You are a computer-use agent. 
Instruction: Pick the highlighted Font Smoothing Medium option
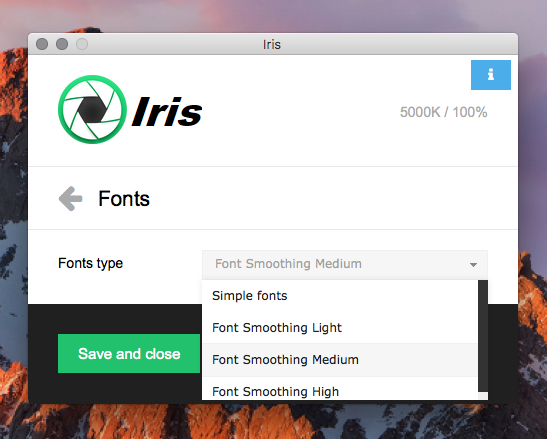point(339,359)
